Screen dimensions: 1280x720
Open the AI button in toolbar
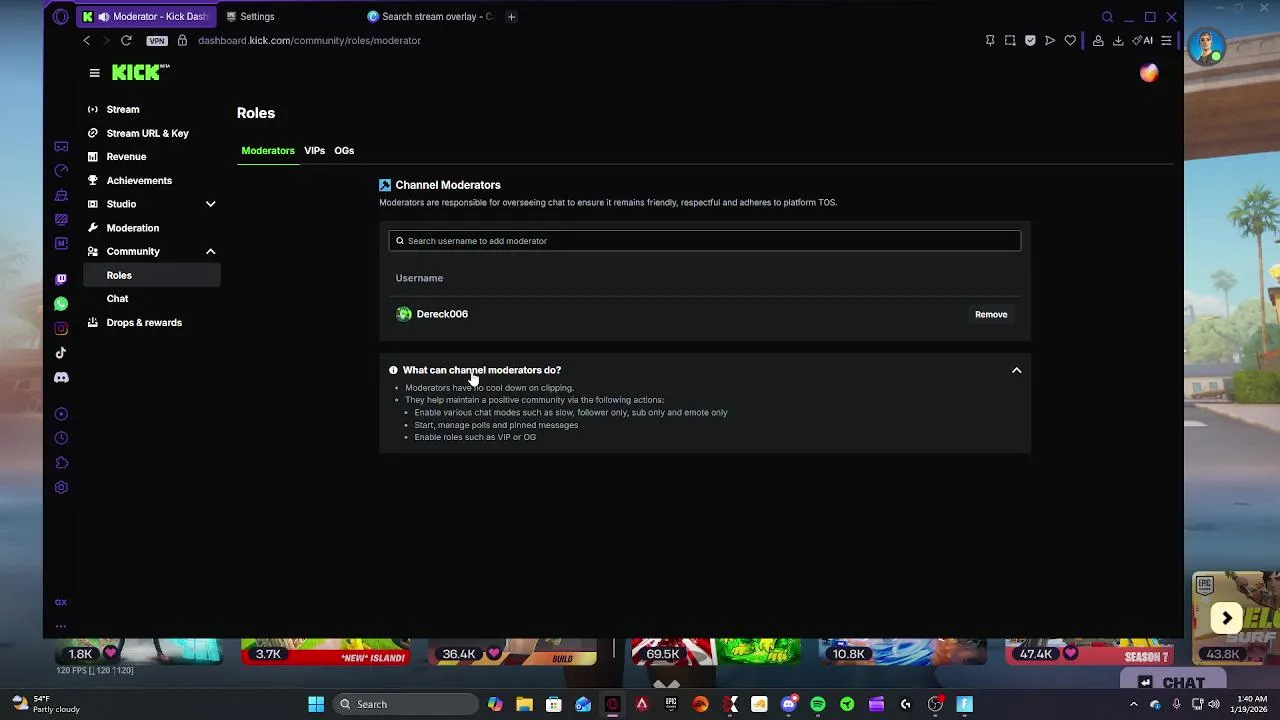pyautogui.click(x=1142, y=41)
